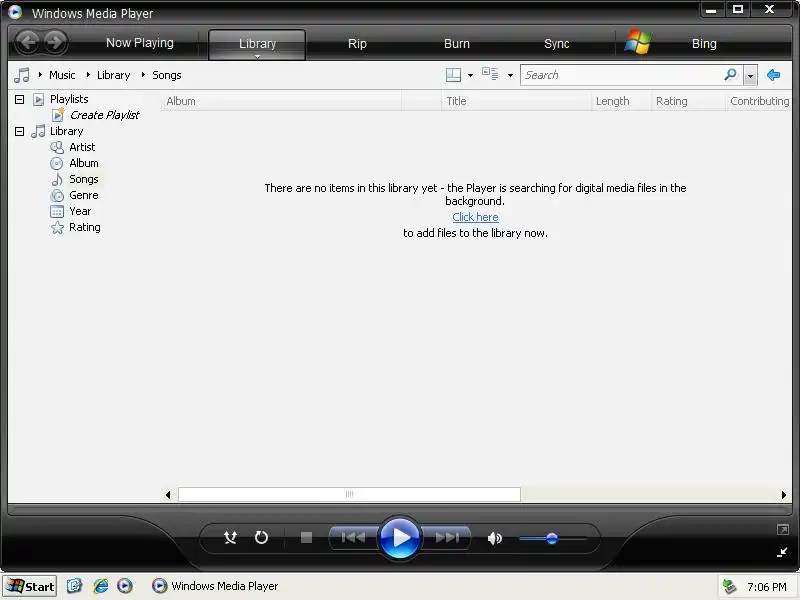Click the Windows logo icon beside Bing
Viewport: 800px width, 600px height.
click(637, 42)
